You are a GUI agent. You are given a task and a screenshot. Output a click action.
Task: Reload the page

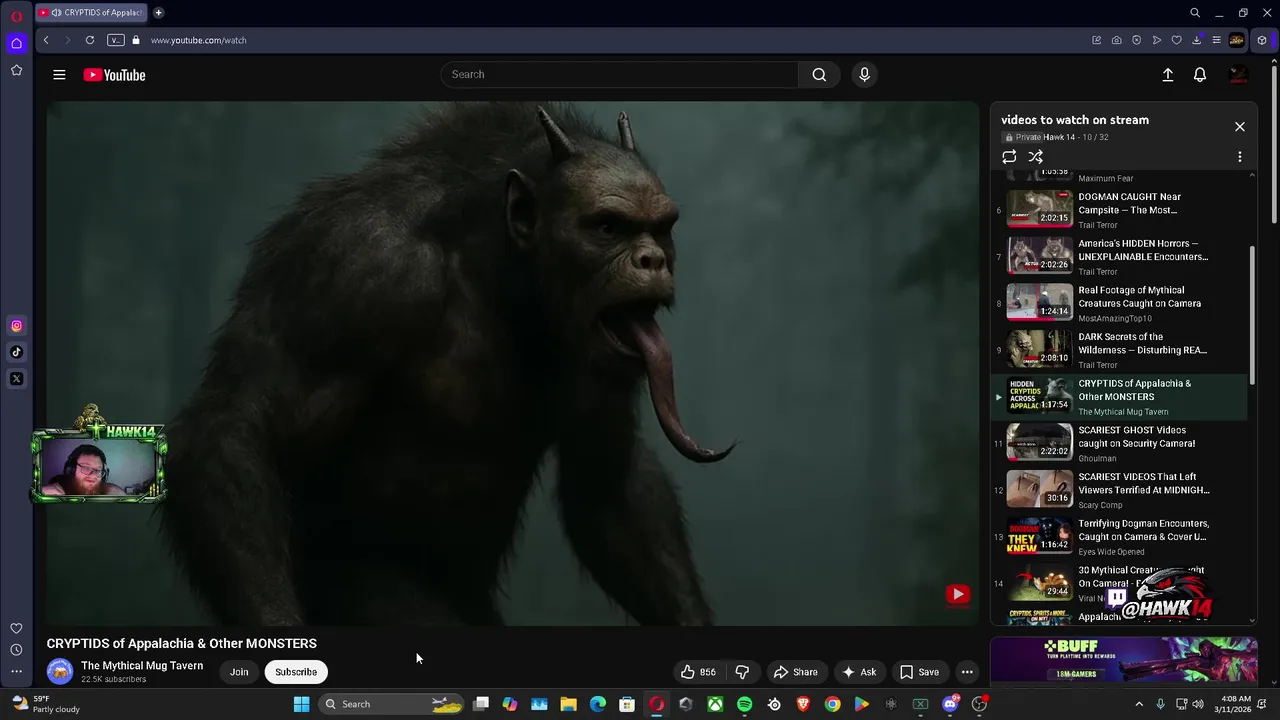(90, 40)
